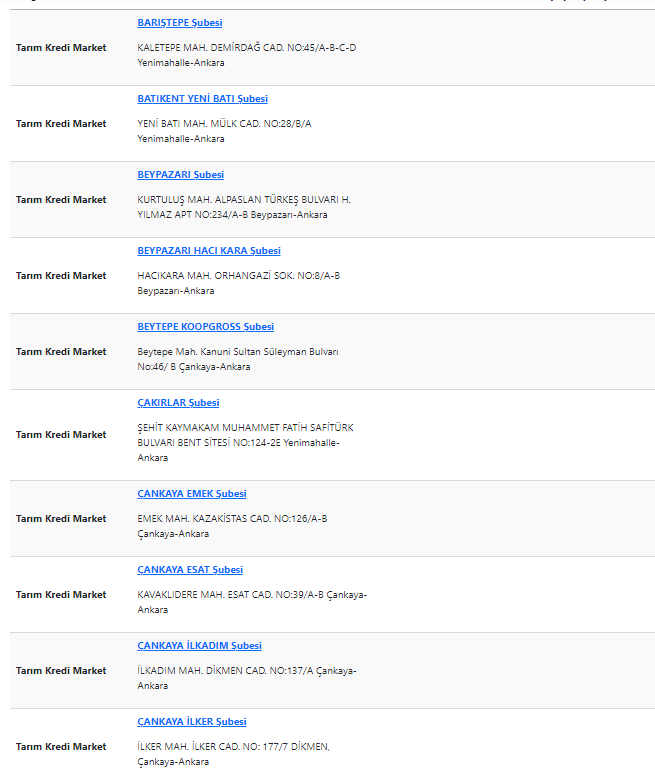Click address EMEK MAH. KAZAKİSTAS CAD. NO:126/A-B

[232, 519]
